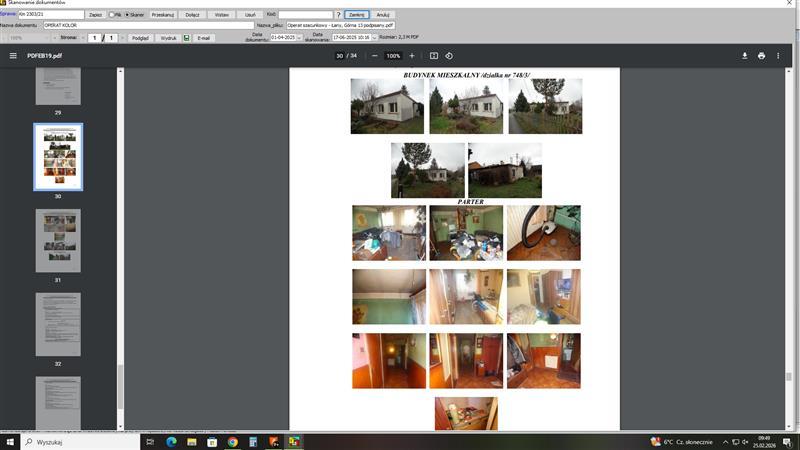Rotate the PDF document counterclockwise
This screenshot has height=450, width=800.
point(449,56)
